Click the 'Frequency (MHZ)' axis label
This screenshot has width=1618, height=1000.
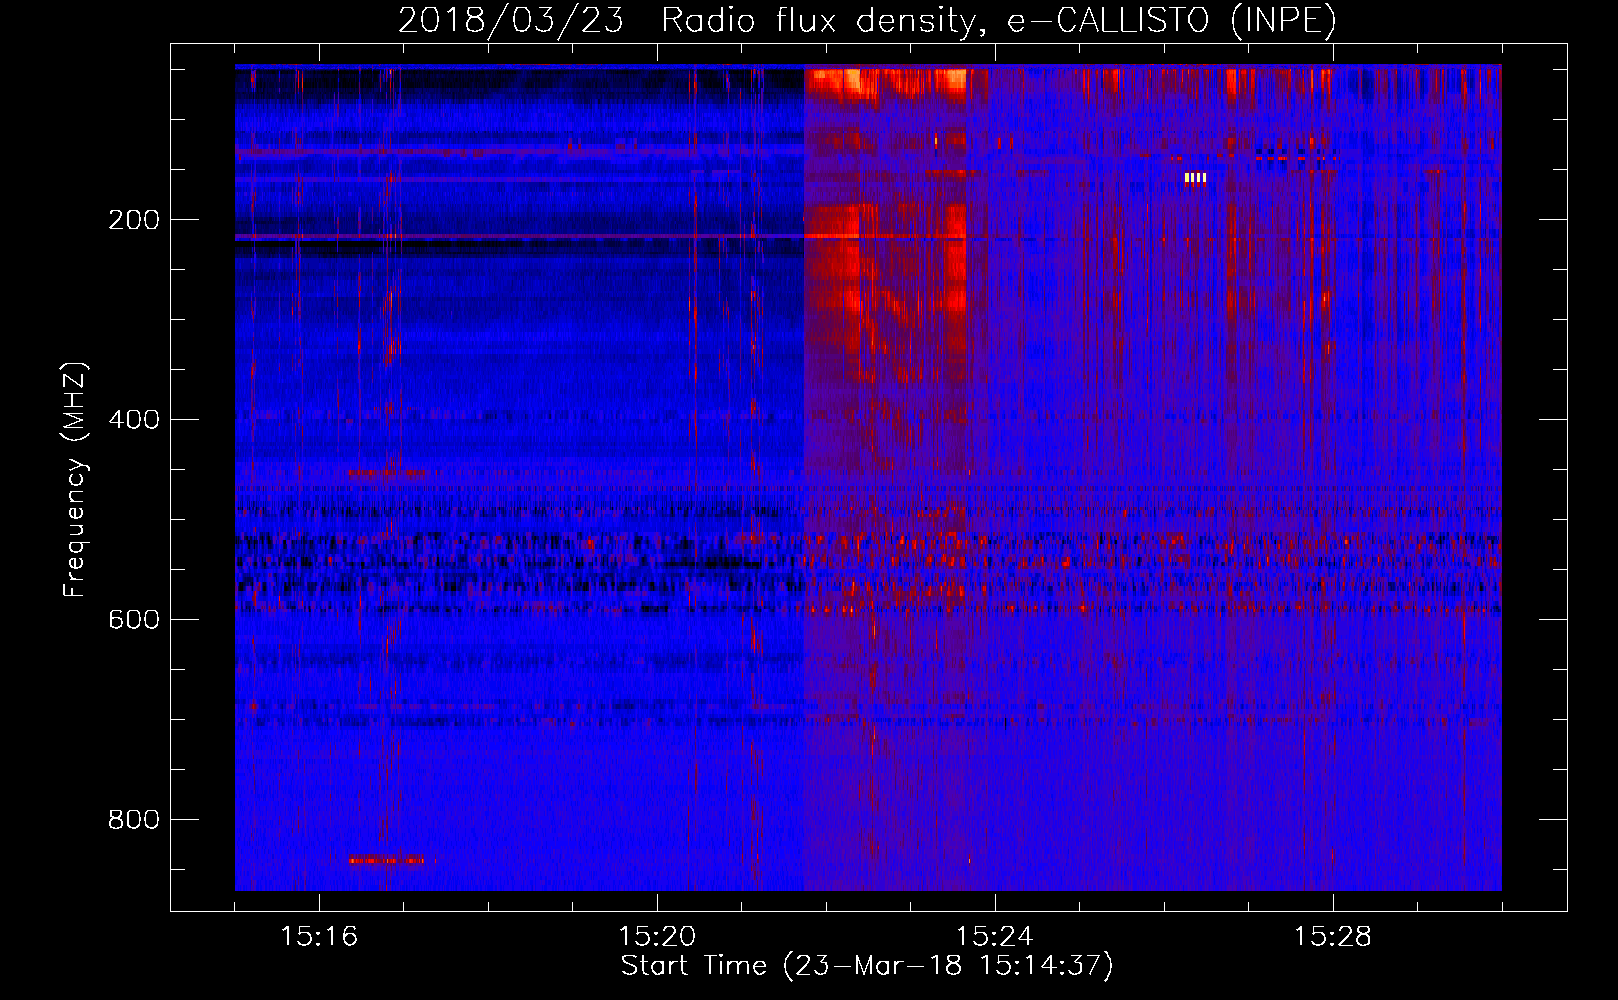point(75,480)
